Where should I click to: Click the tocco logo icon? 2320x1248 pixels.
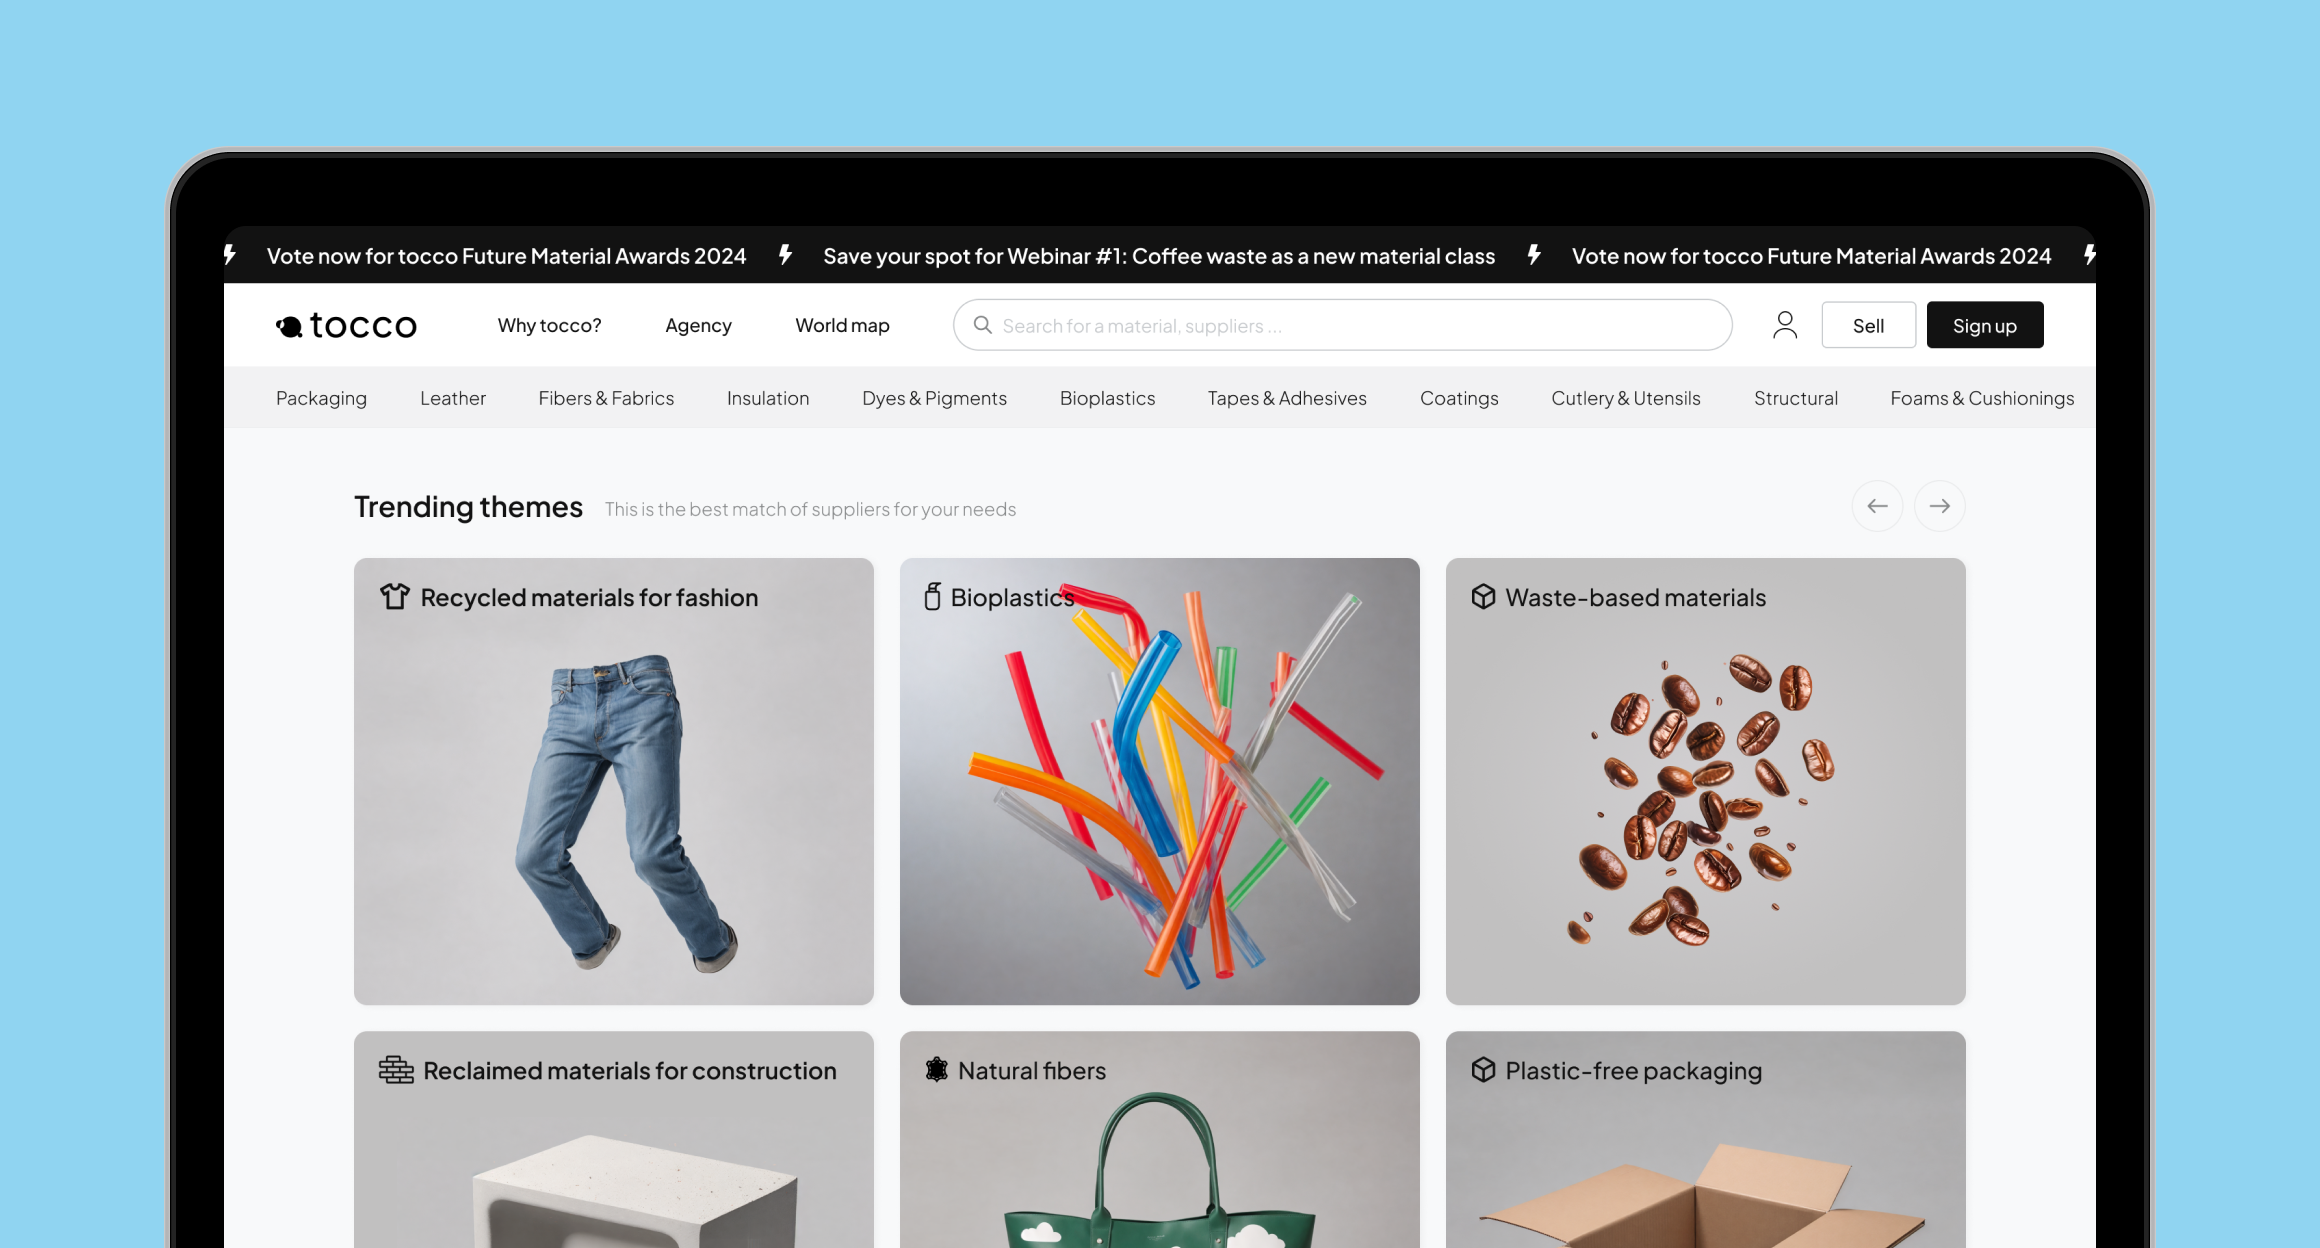tap(290, 326)
